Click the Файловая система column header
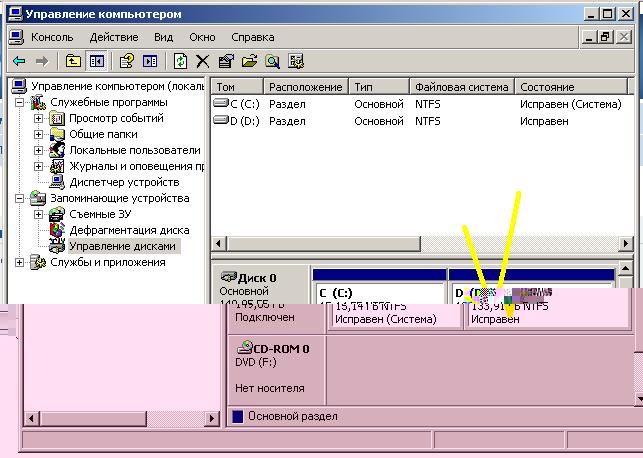The height and width of the screenshot is (458, 643). click(460, 87)
